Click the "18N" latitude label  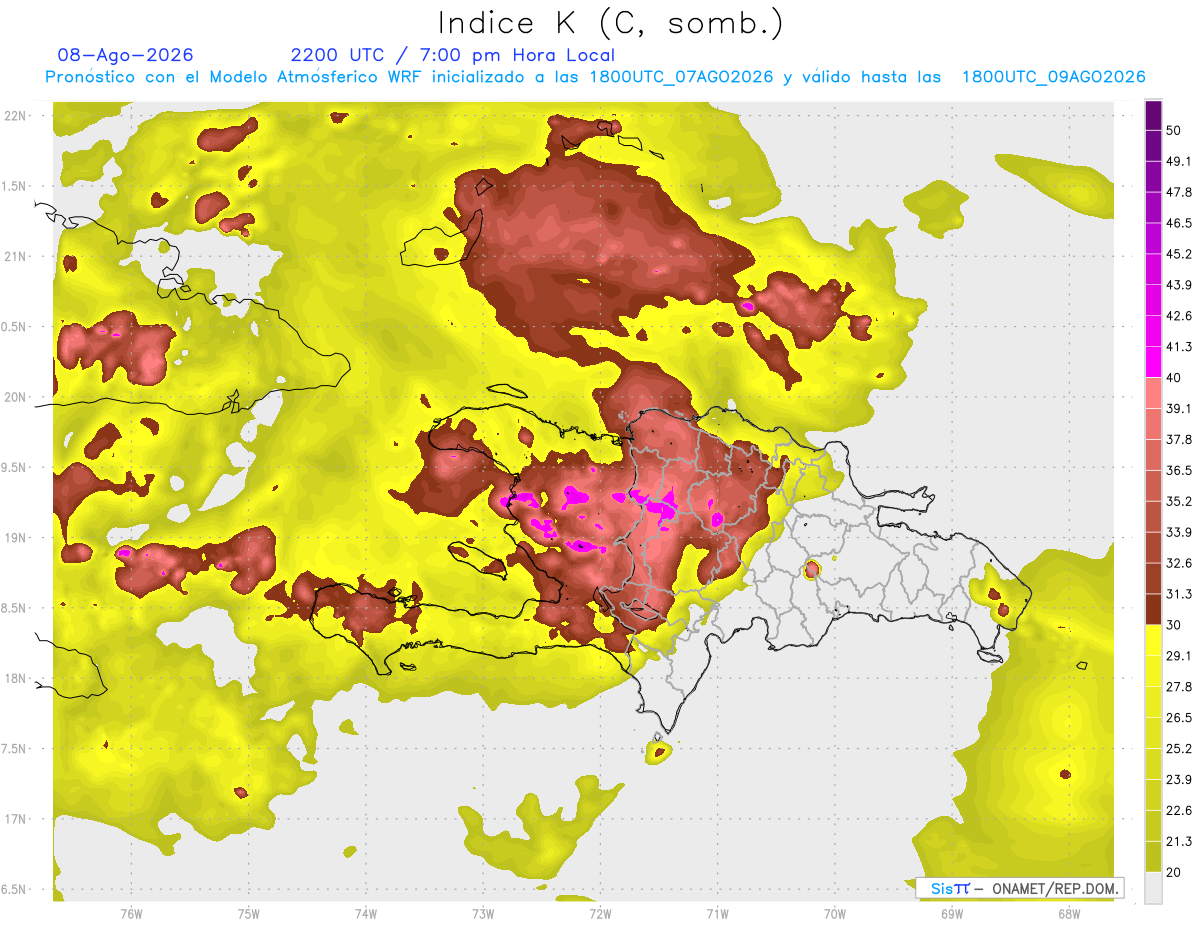click(x=16, y=679)
